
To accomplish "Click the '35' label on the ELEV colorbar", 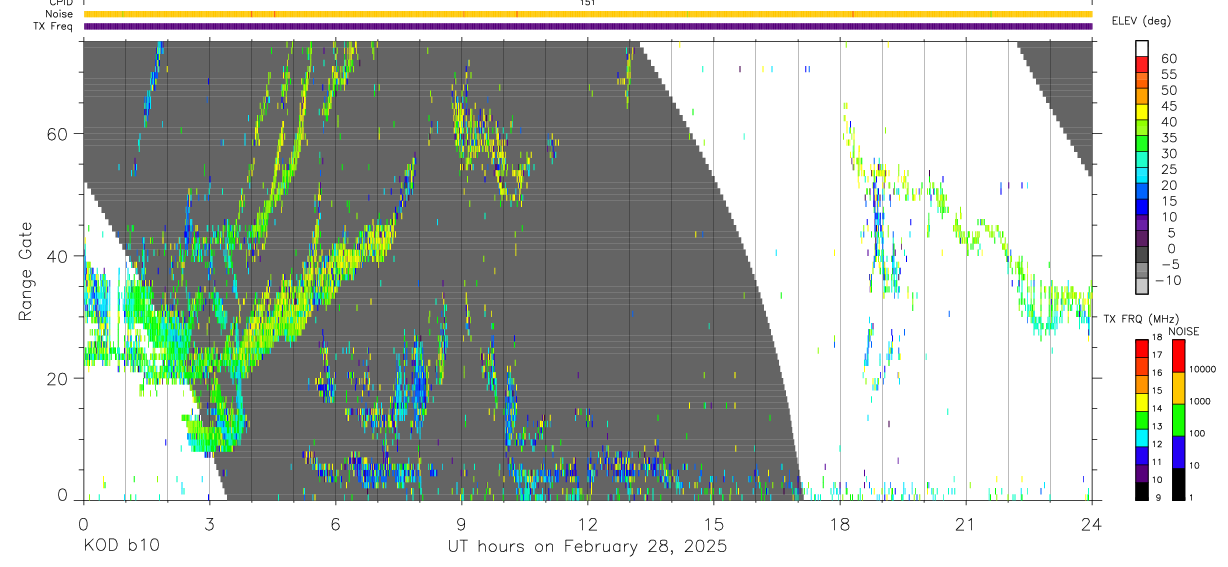I will click(1168, 138).
